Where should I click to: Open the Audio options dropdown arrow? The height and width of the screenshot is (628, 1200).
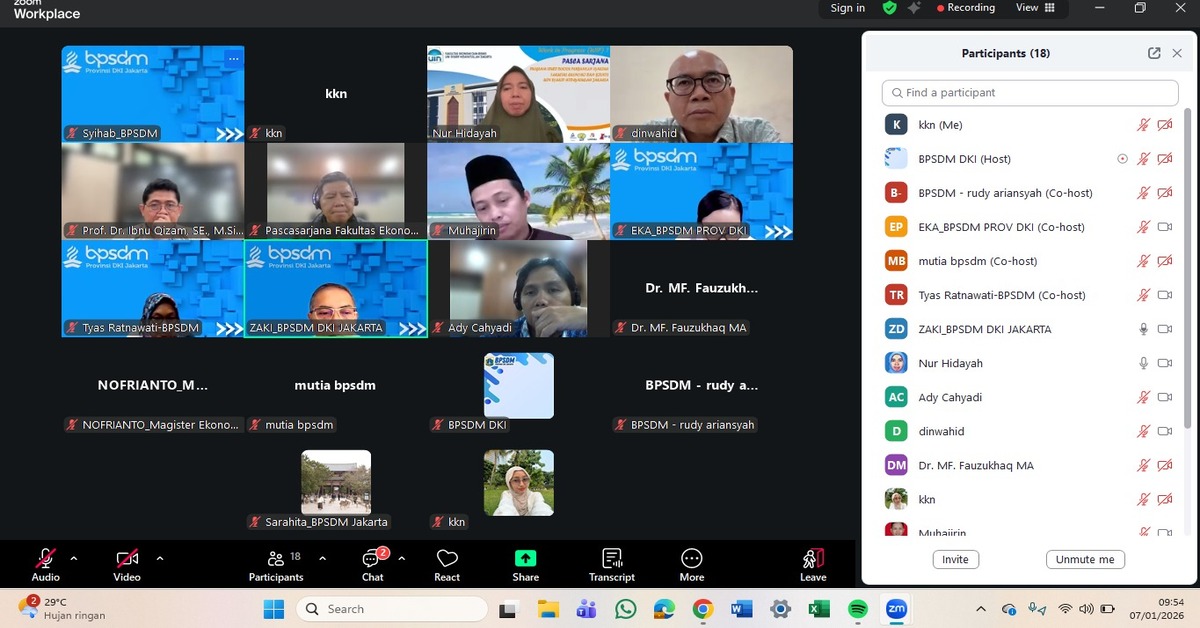tap(72, 558)
